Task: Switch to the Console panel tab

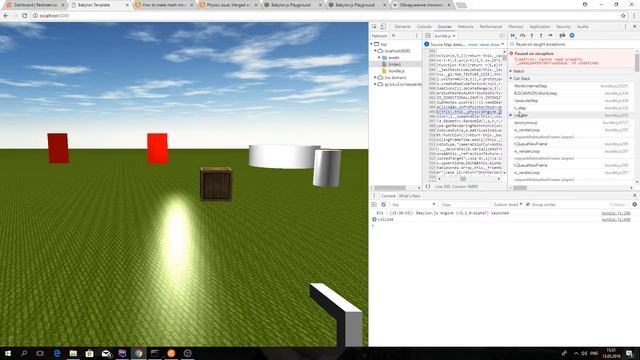Action: (424, 27)
